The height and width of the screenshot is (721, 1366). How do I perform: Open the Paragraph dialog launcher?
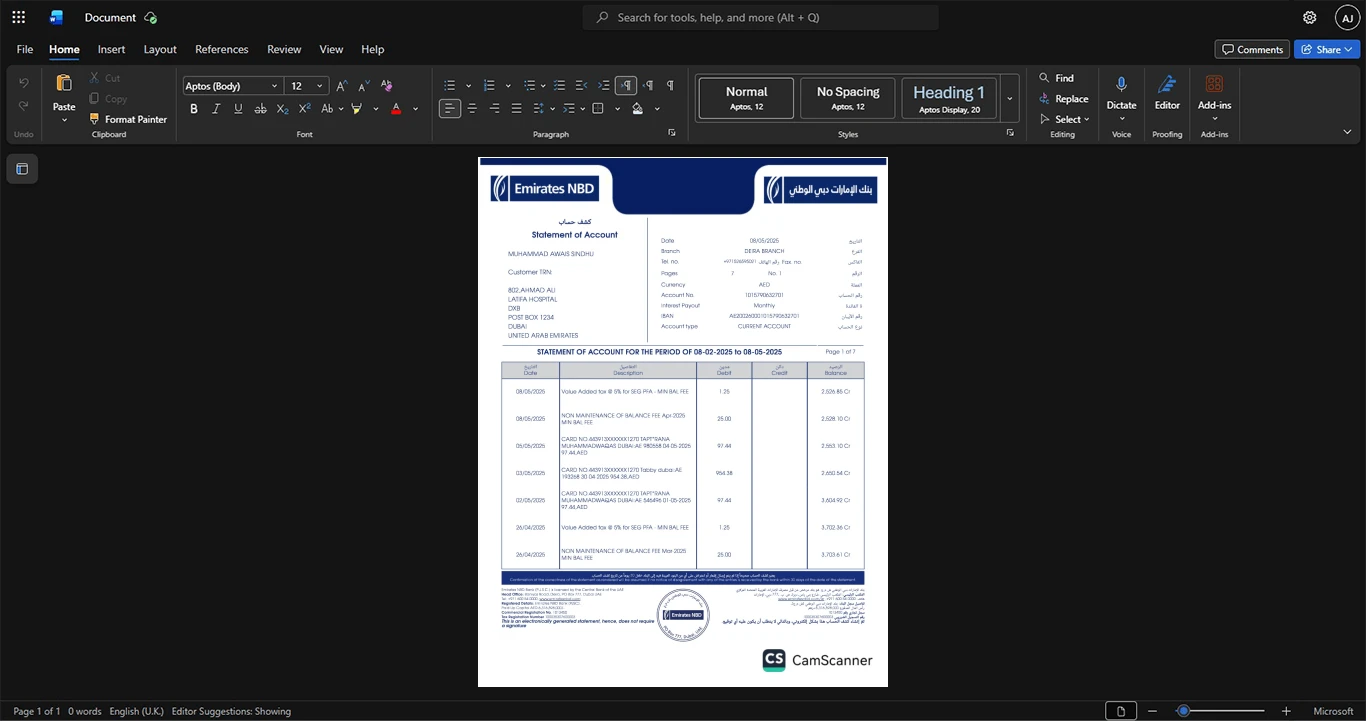pos(672,133)
